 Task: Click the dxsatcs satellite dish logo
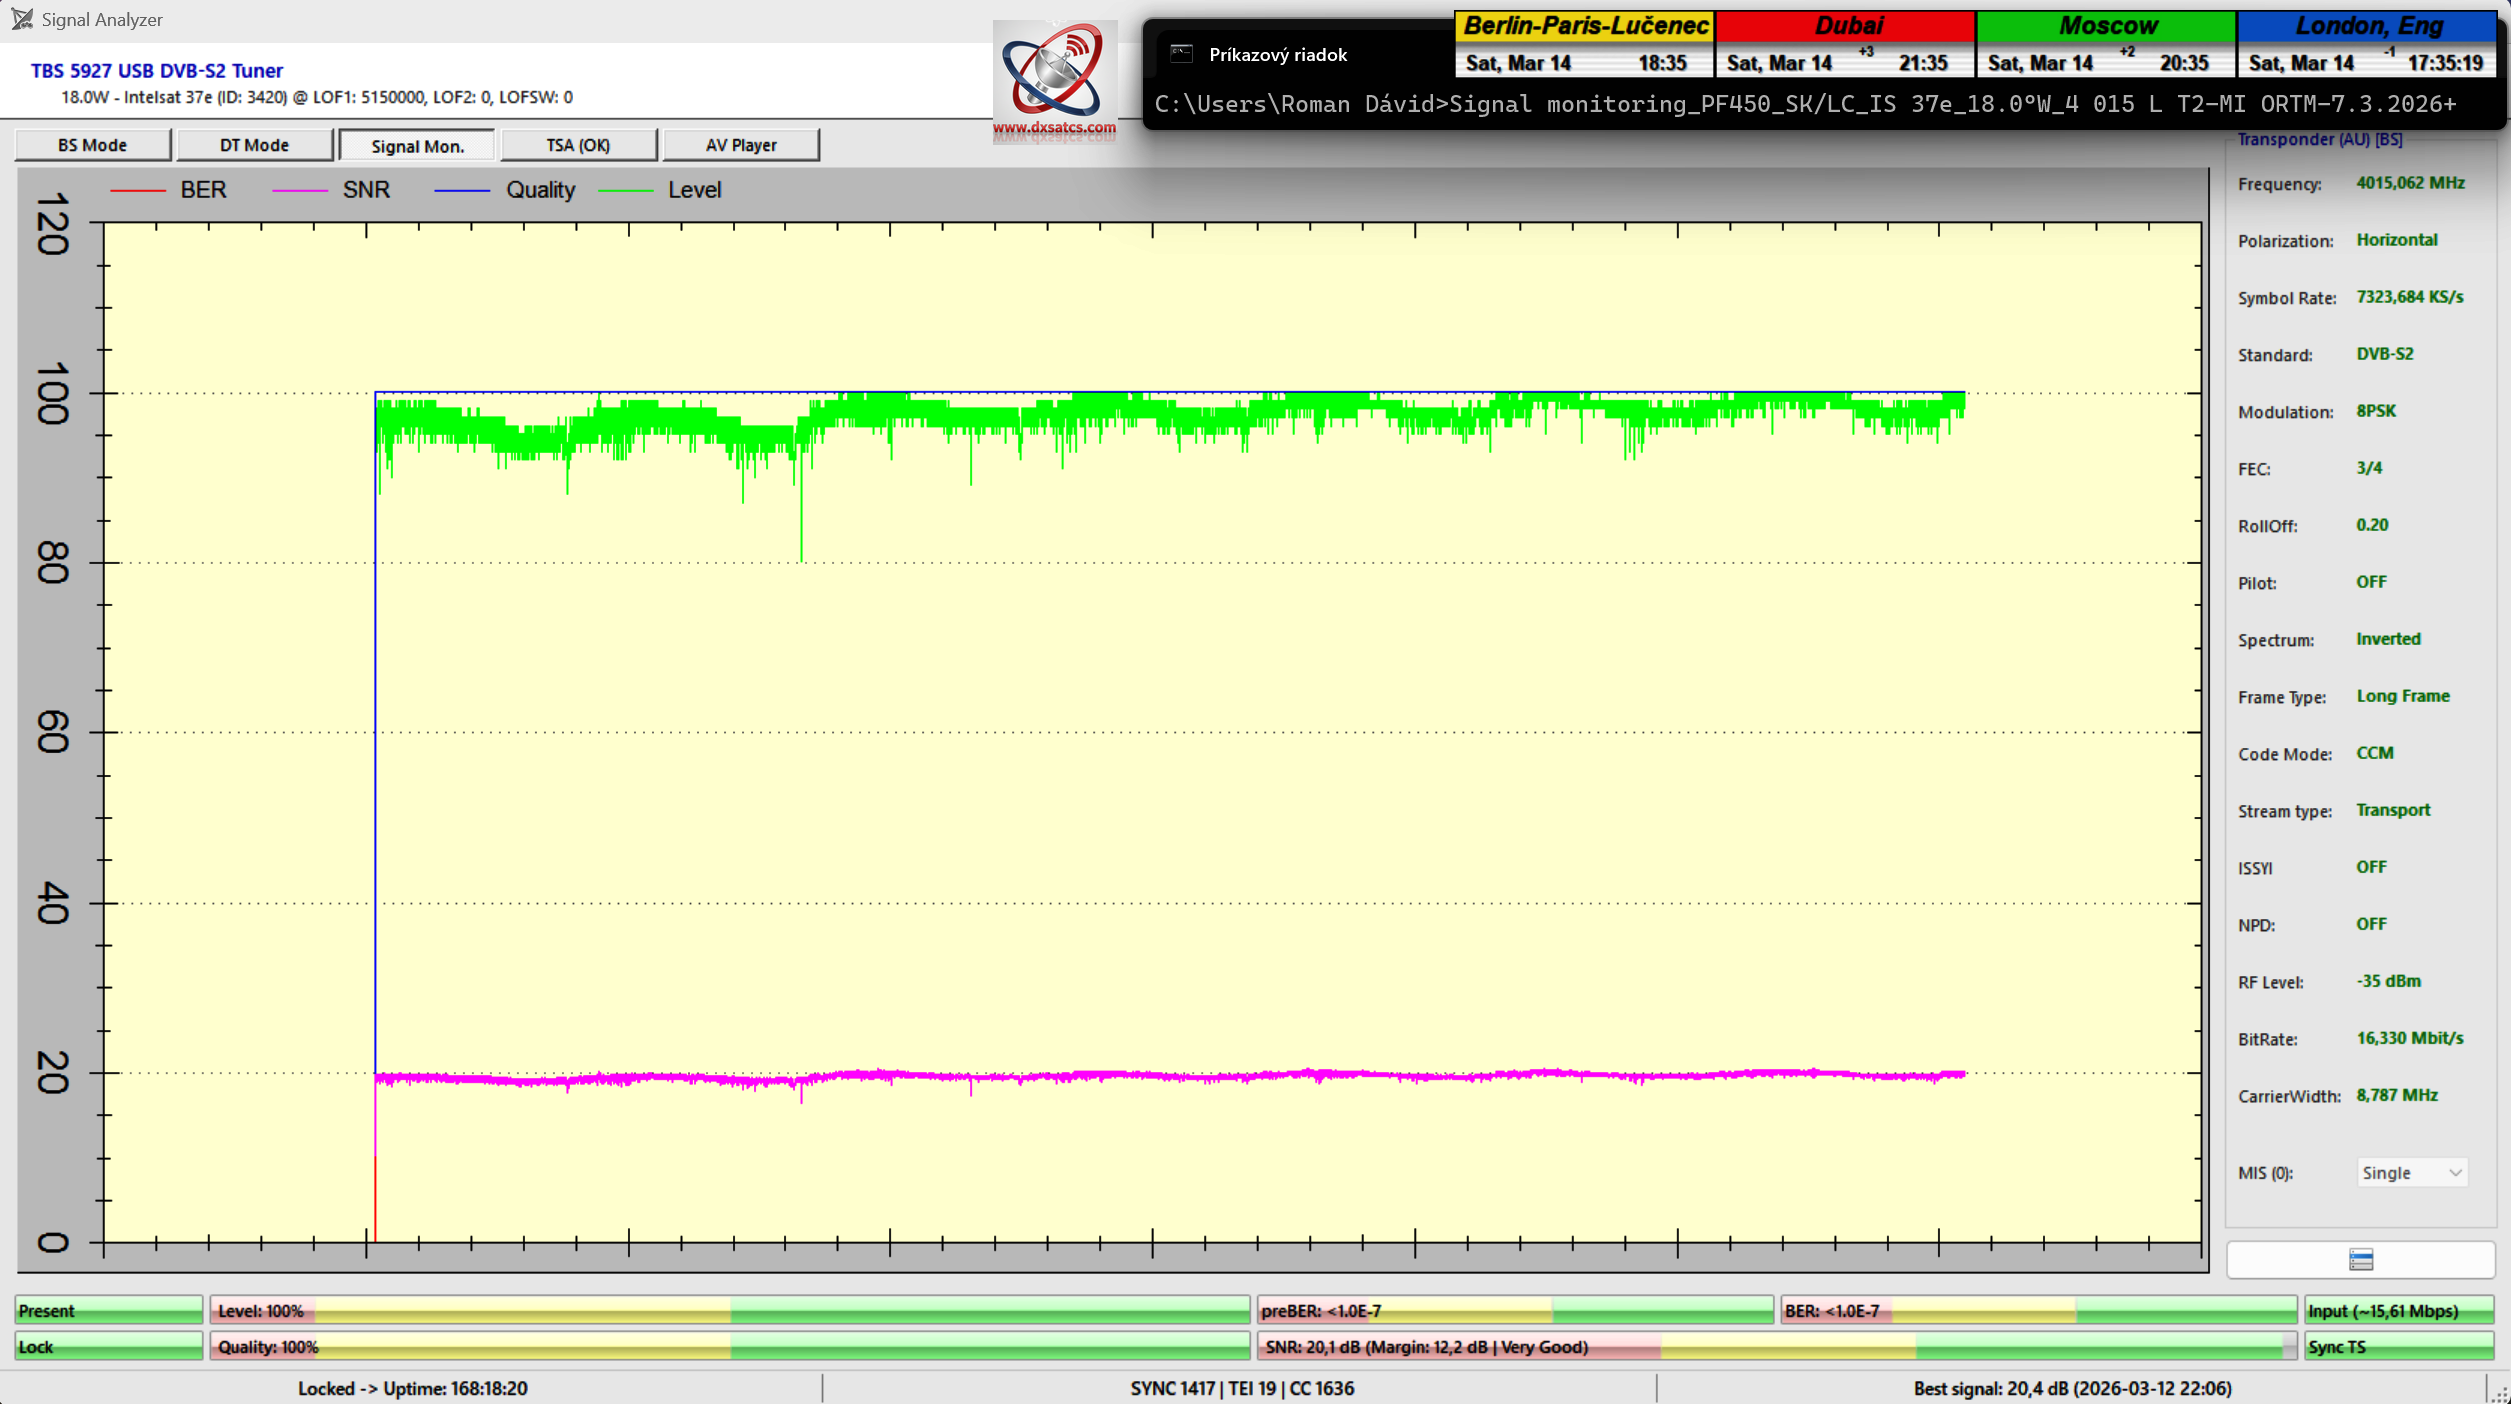pyautogui.click(x=1054, y=78)
